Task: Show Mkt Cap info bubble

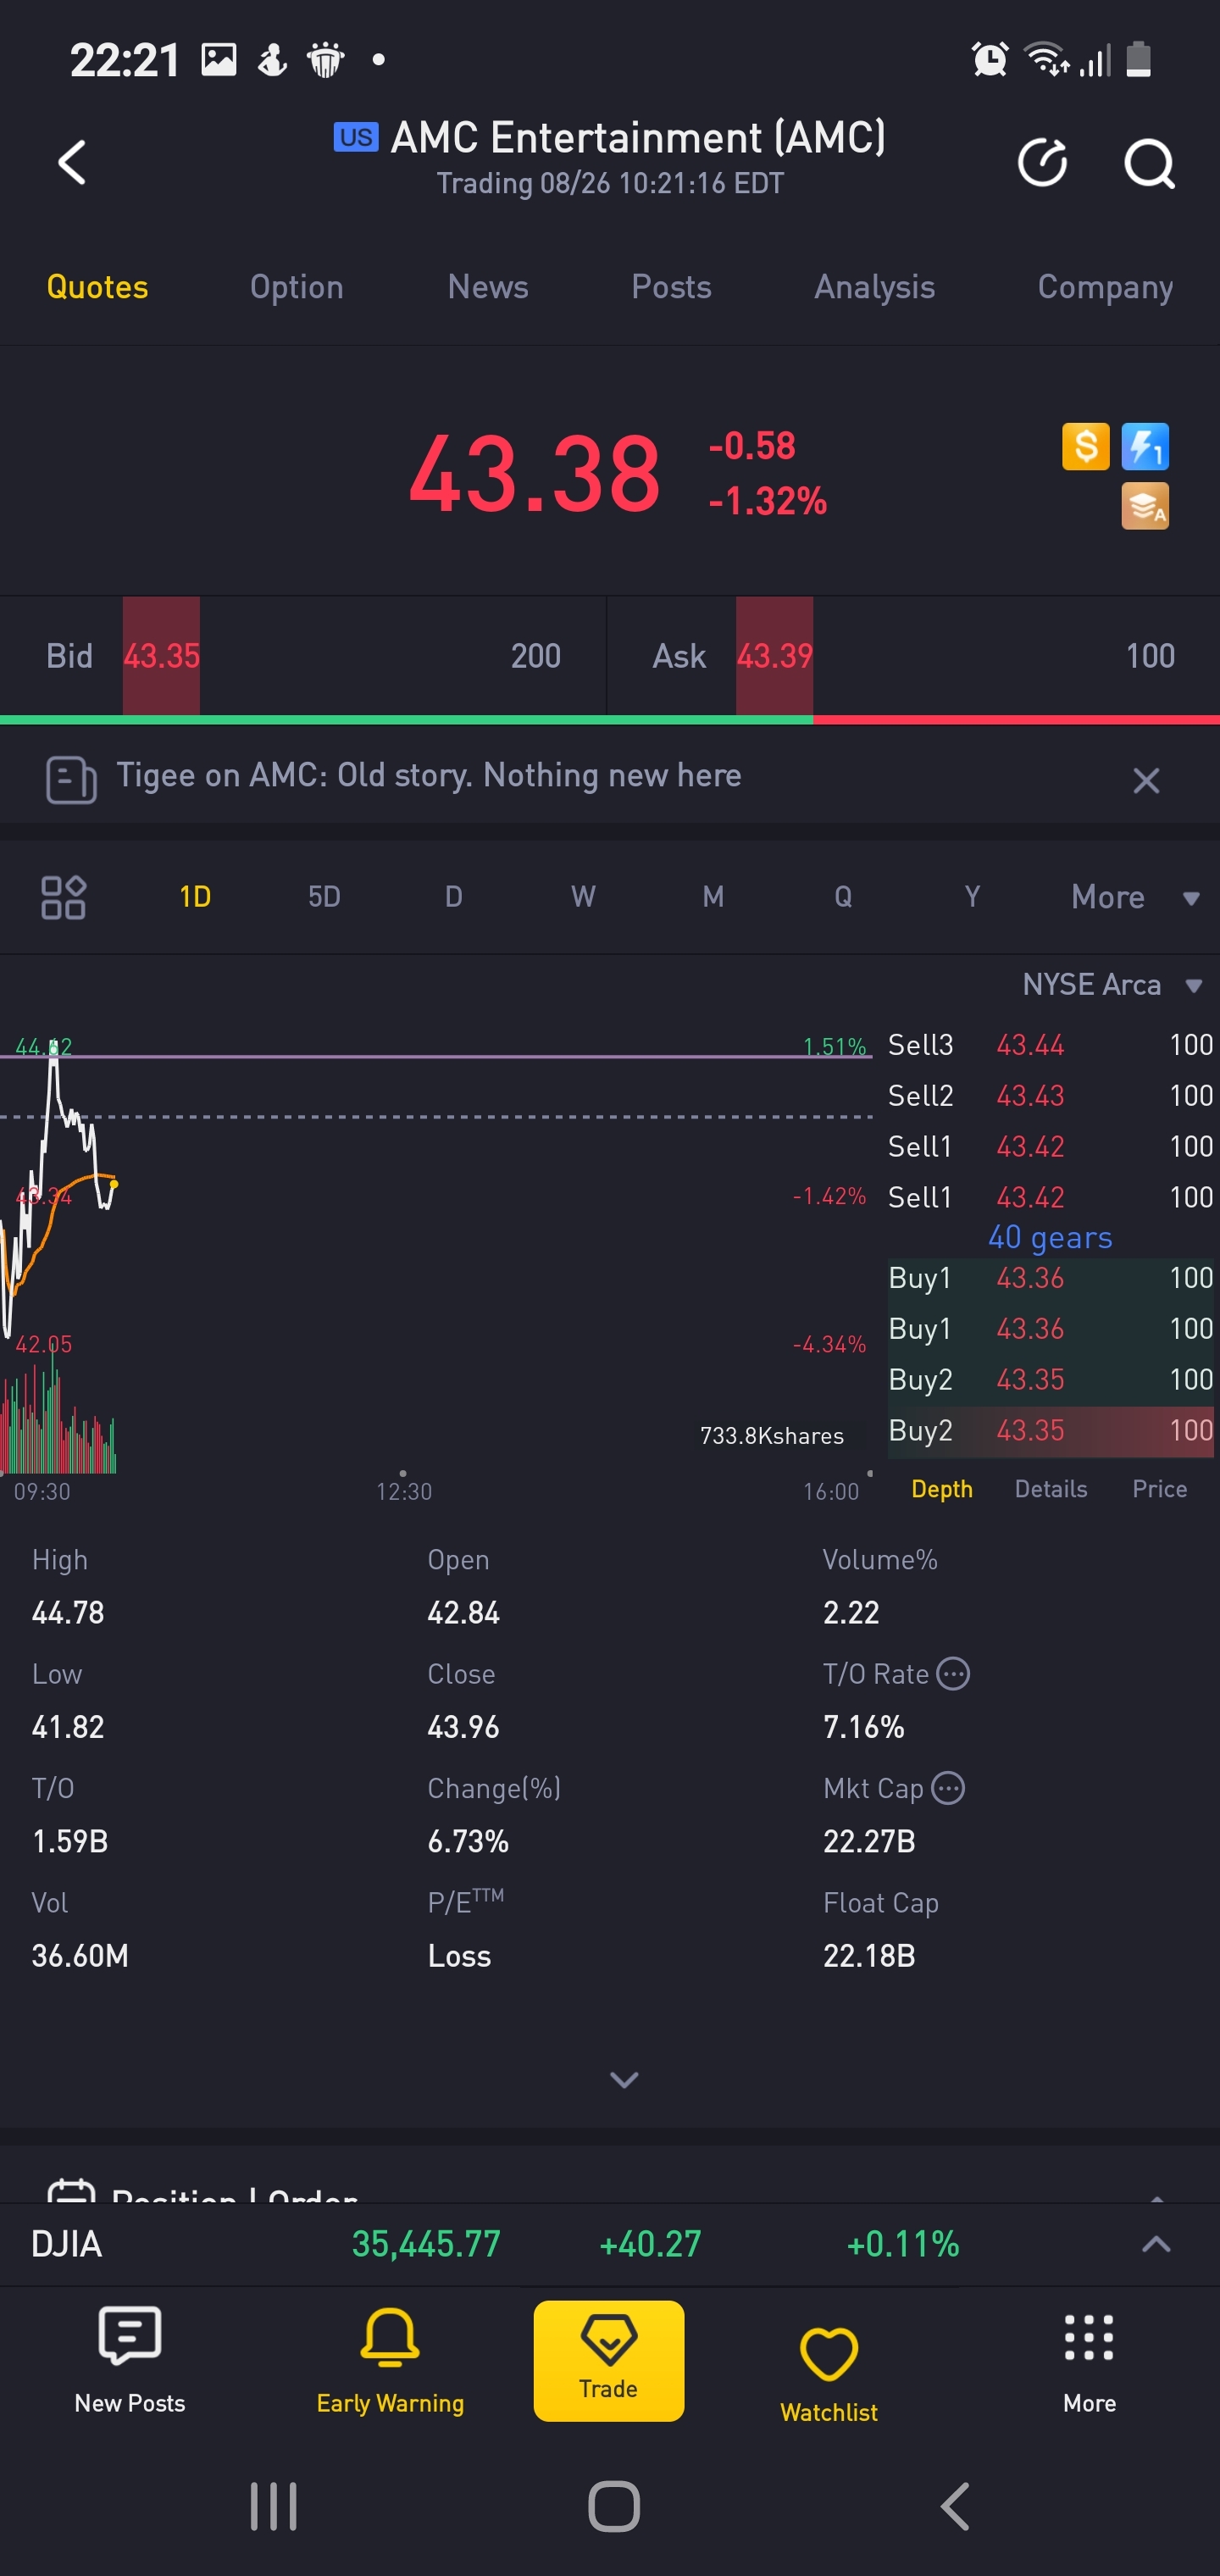Action: [948, 1787]
